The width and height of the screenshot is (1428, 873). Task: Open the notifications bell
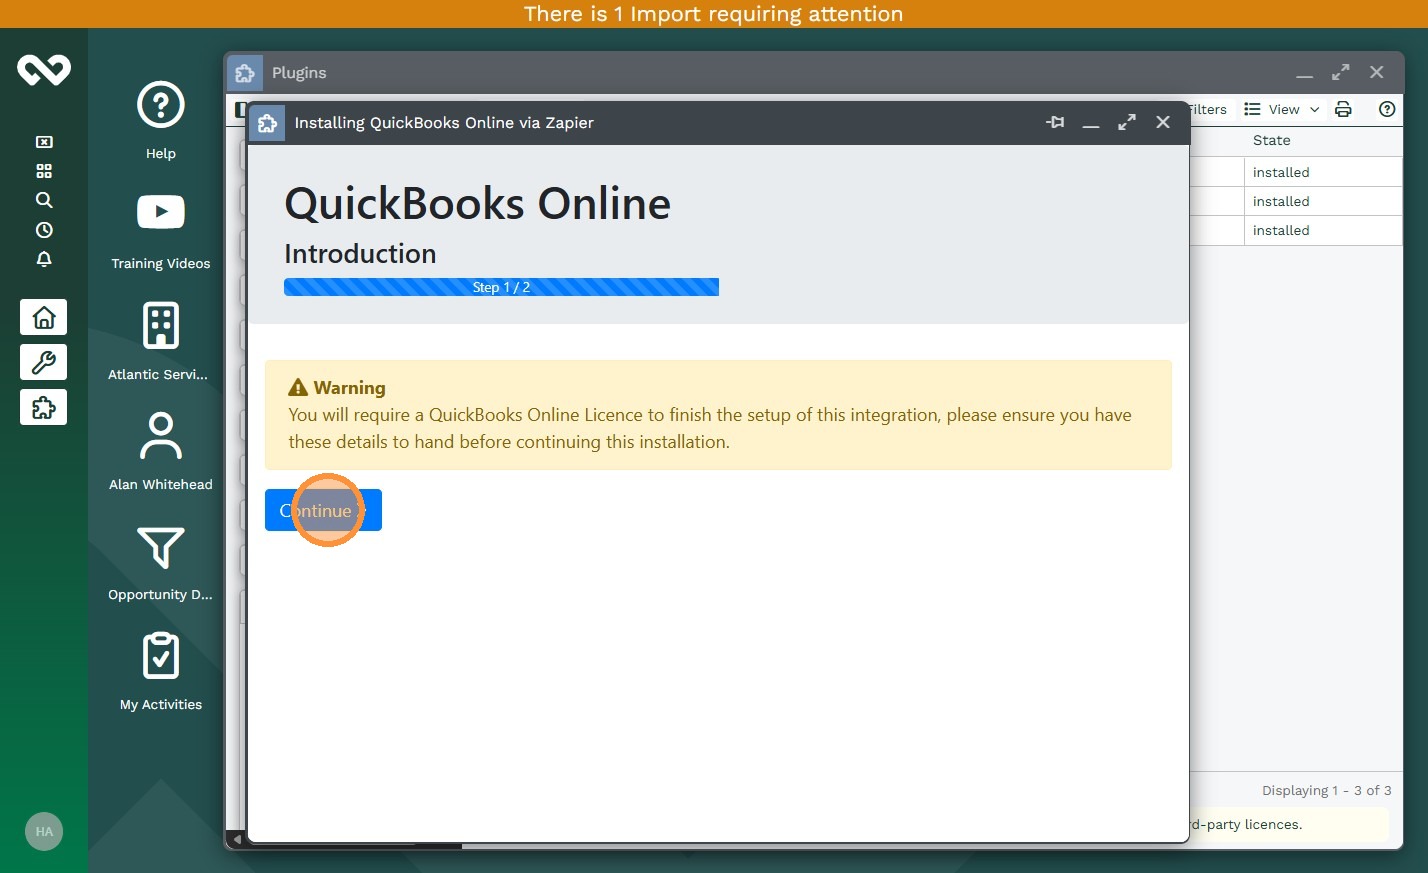pyautogui.click(x=44, y=259)
